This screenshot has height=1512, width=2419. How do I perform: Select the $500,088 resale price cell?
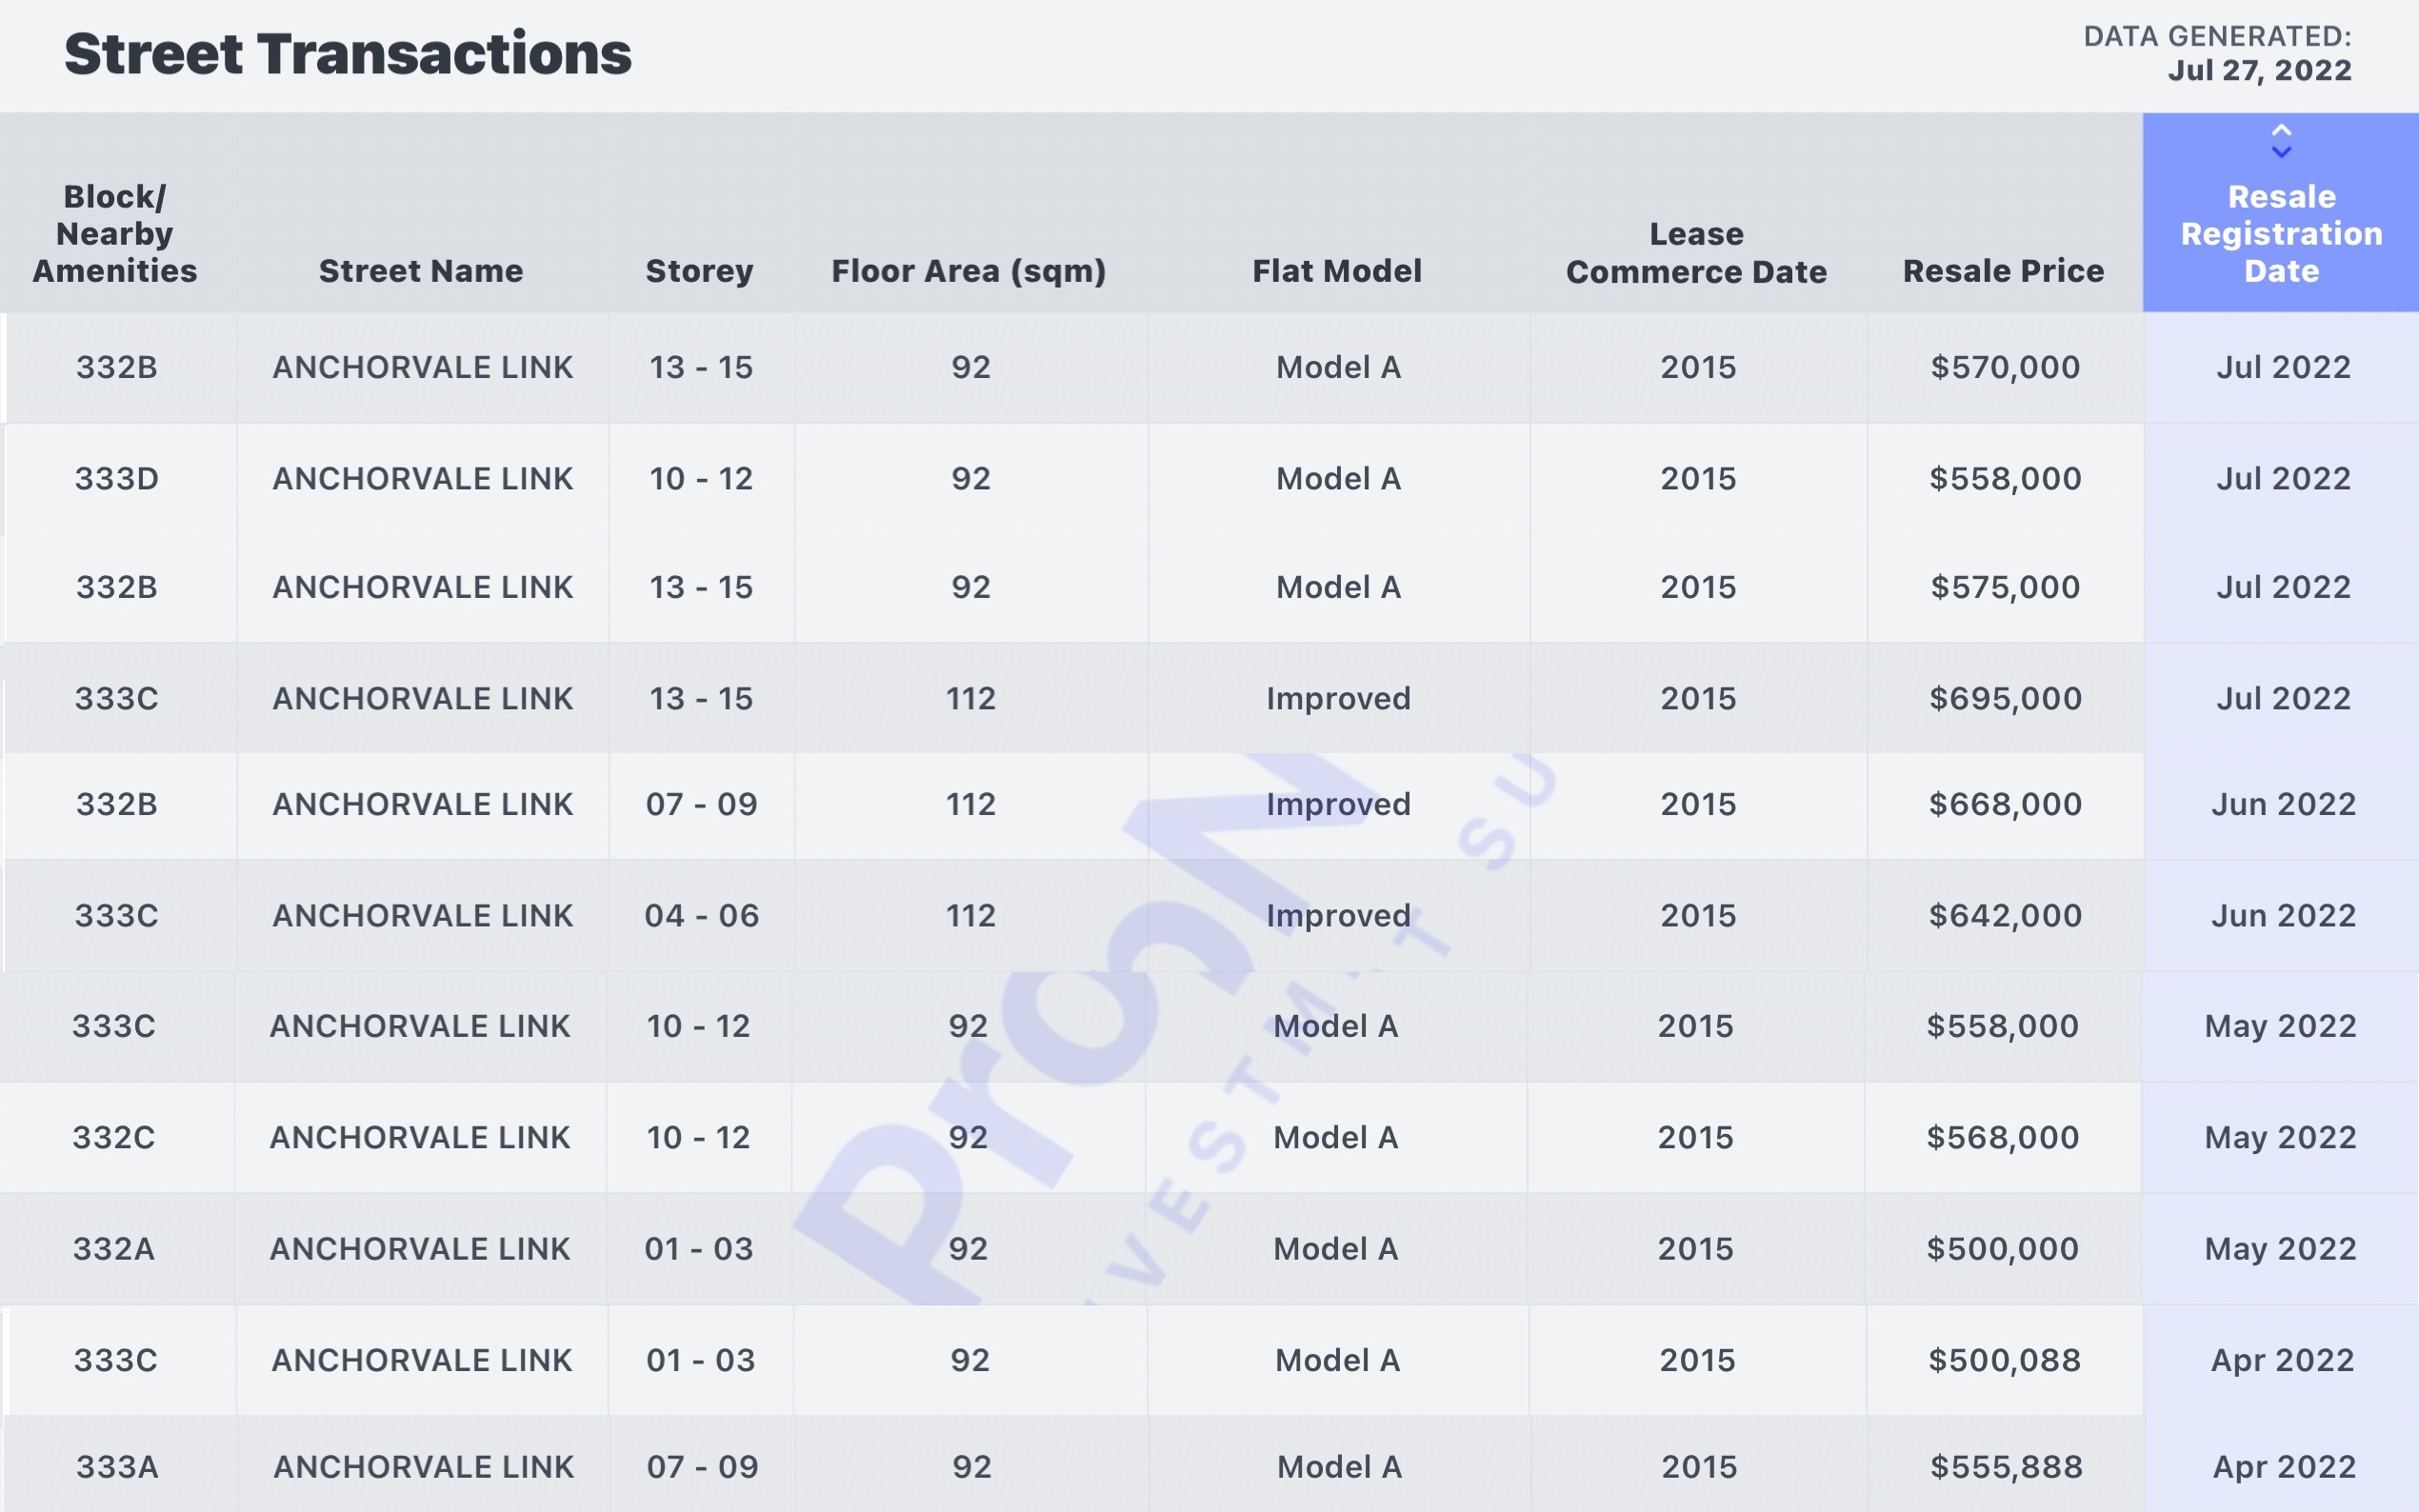coord(2004,1361)
